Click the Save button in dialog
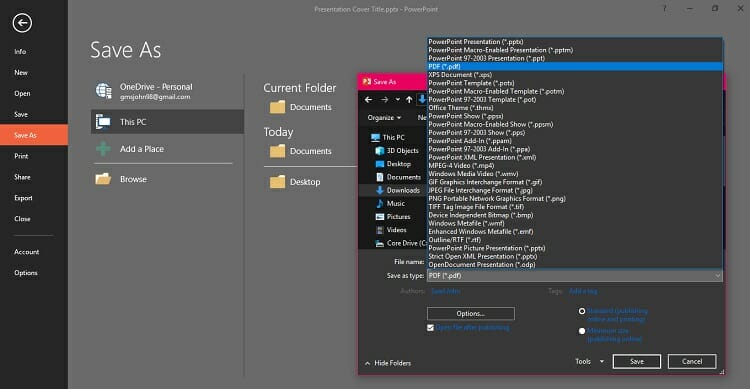Viewport: 750px width, 389px height. point(637,361)
